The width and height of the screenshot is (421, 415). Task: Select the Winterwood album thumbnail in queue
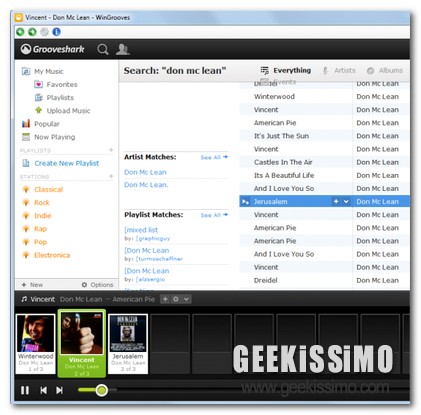(x=36, y=343)
